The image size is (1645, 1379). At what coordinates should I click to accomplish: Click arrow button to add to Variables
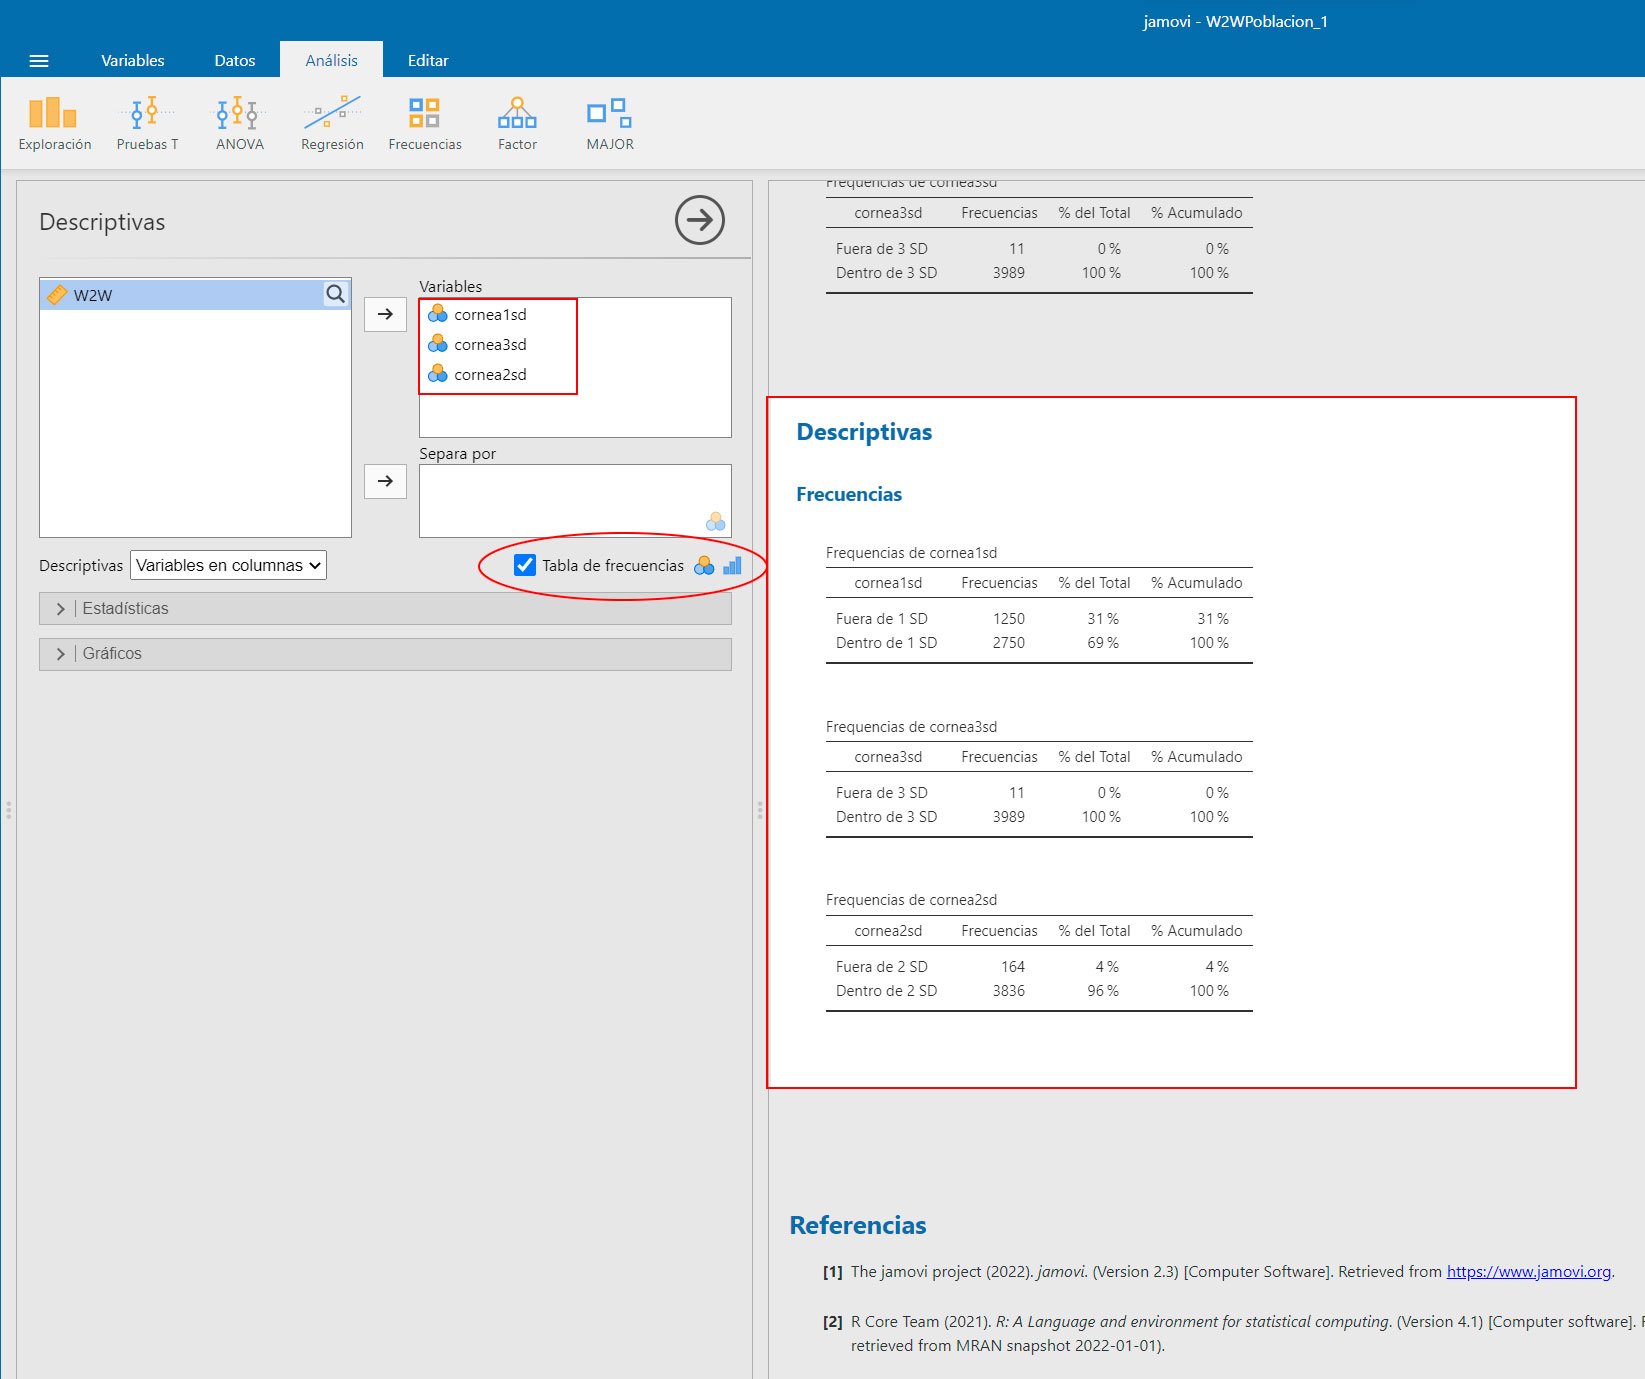pyautogui.click(x=385, y=314)
